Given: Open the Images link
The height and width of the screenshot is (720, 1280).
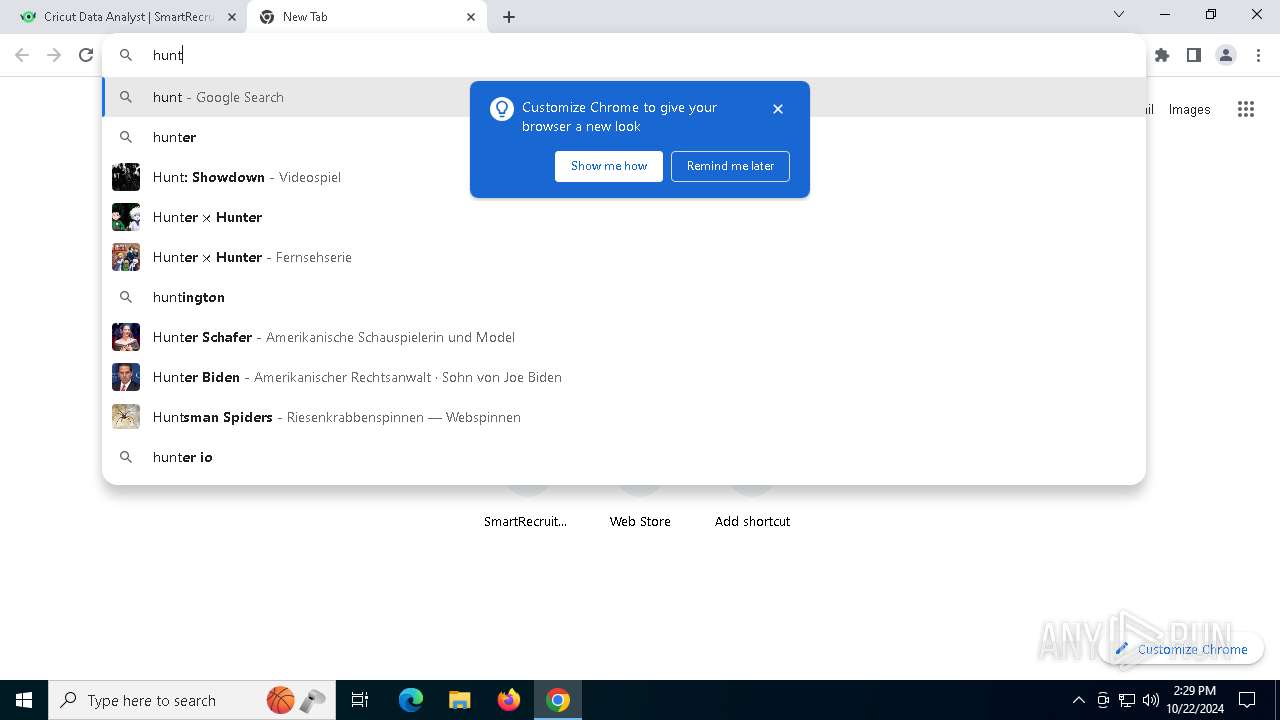Looking at the screenshot, I should 1189,110.
